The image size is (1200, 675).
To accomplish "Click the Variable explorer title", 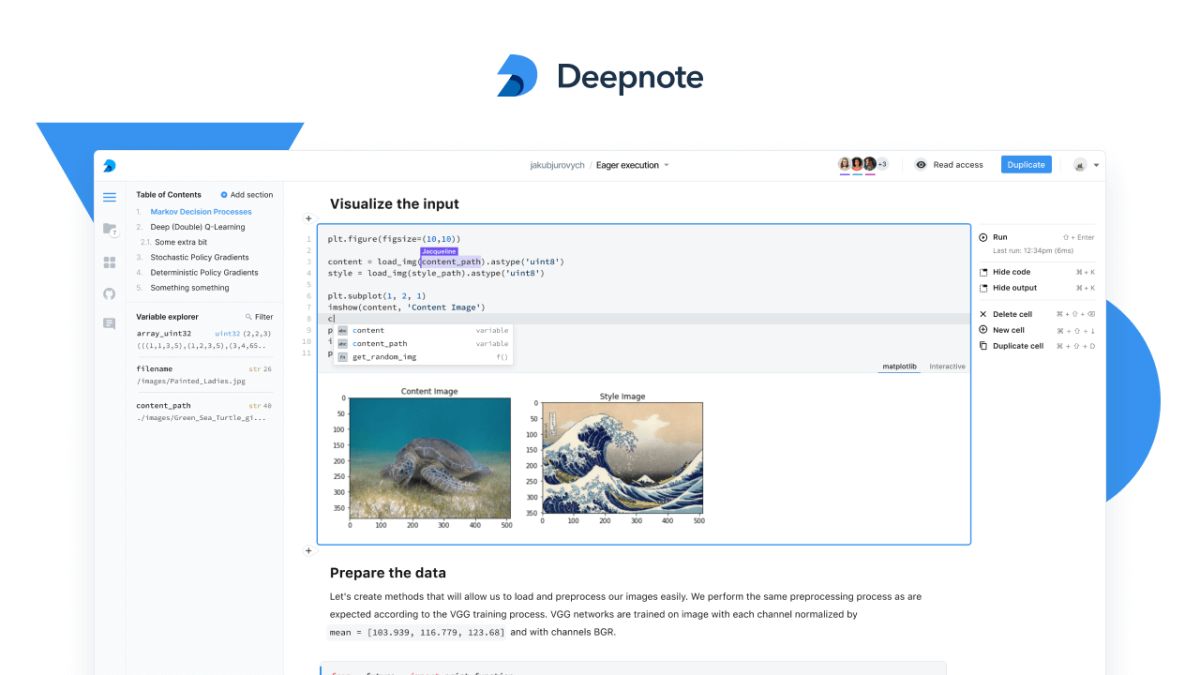I will pos(167,317).
